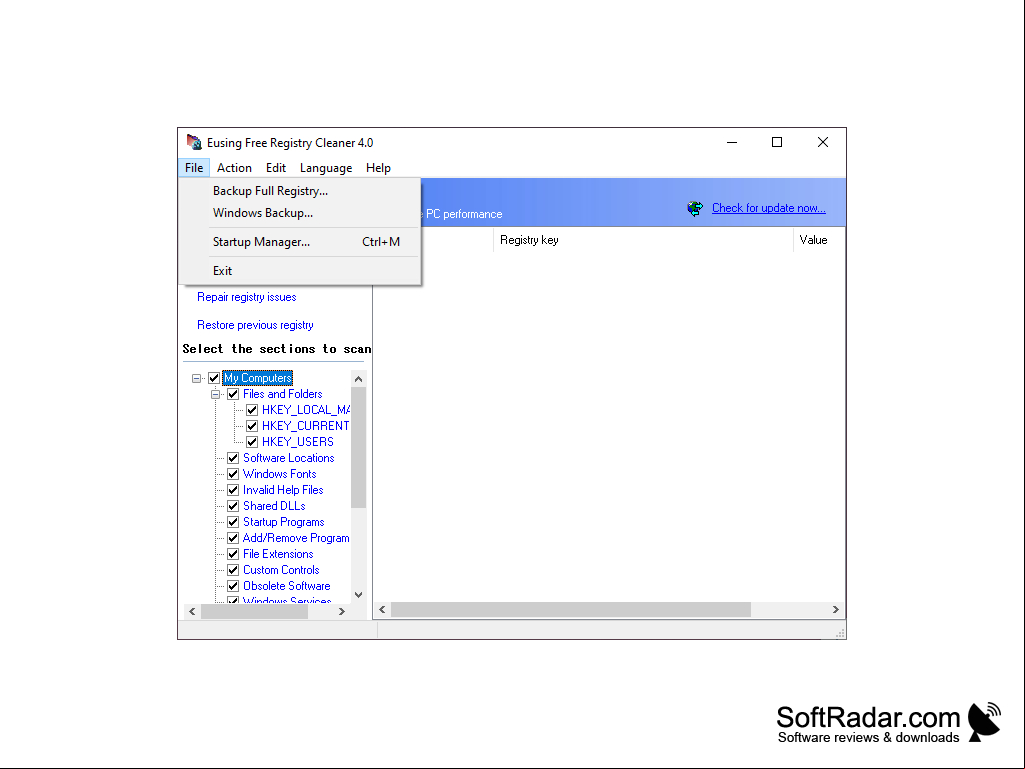1025x769 pixels.
Task: Click the globe update icon
Action: pyautogui.click(x=695, y=209)
